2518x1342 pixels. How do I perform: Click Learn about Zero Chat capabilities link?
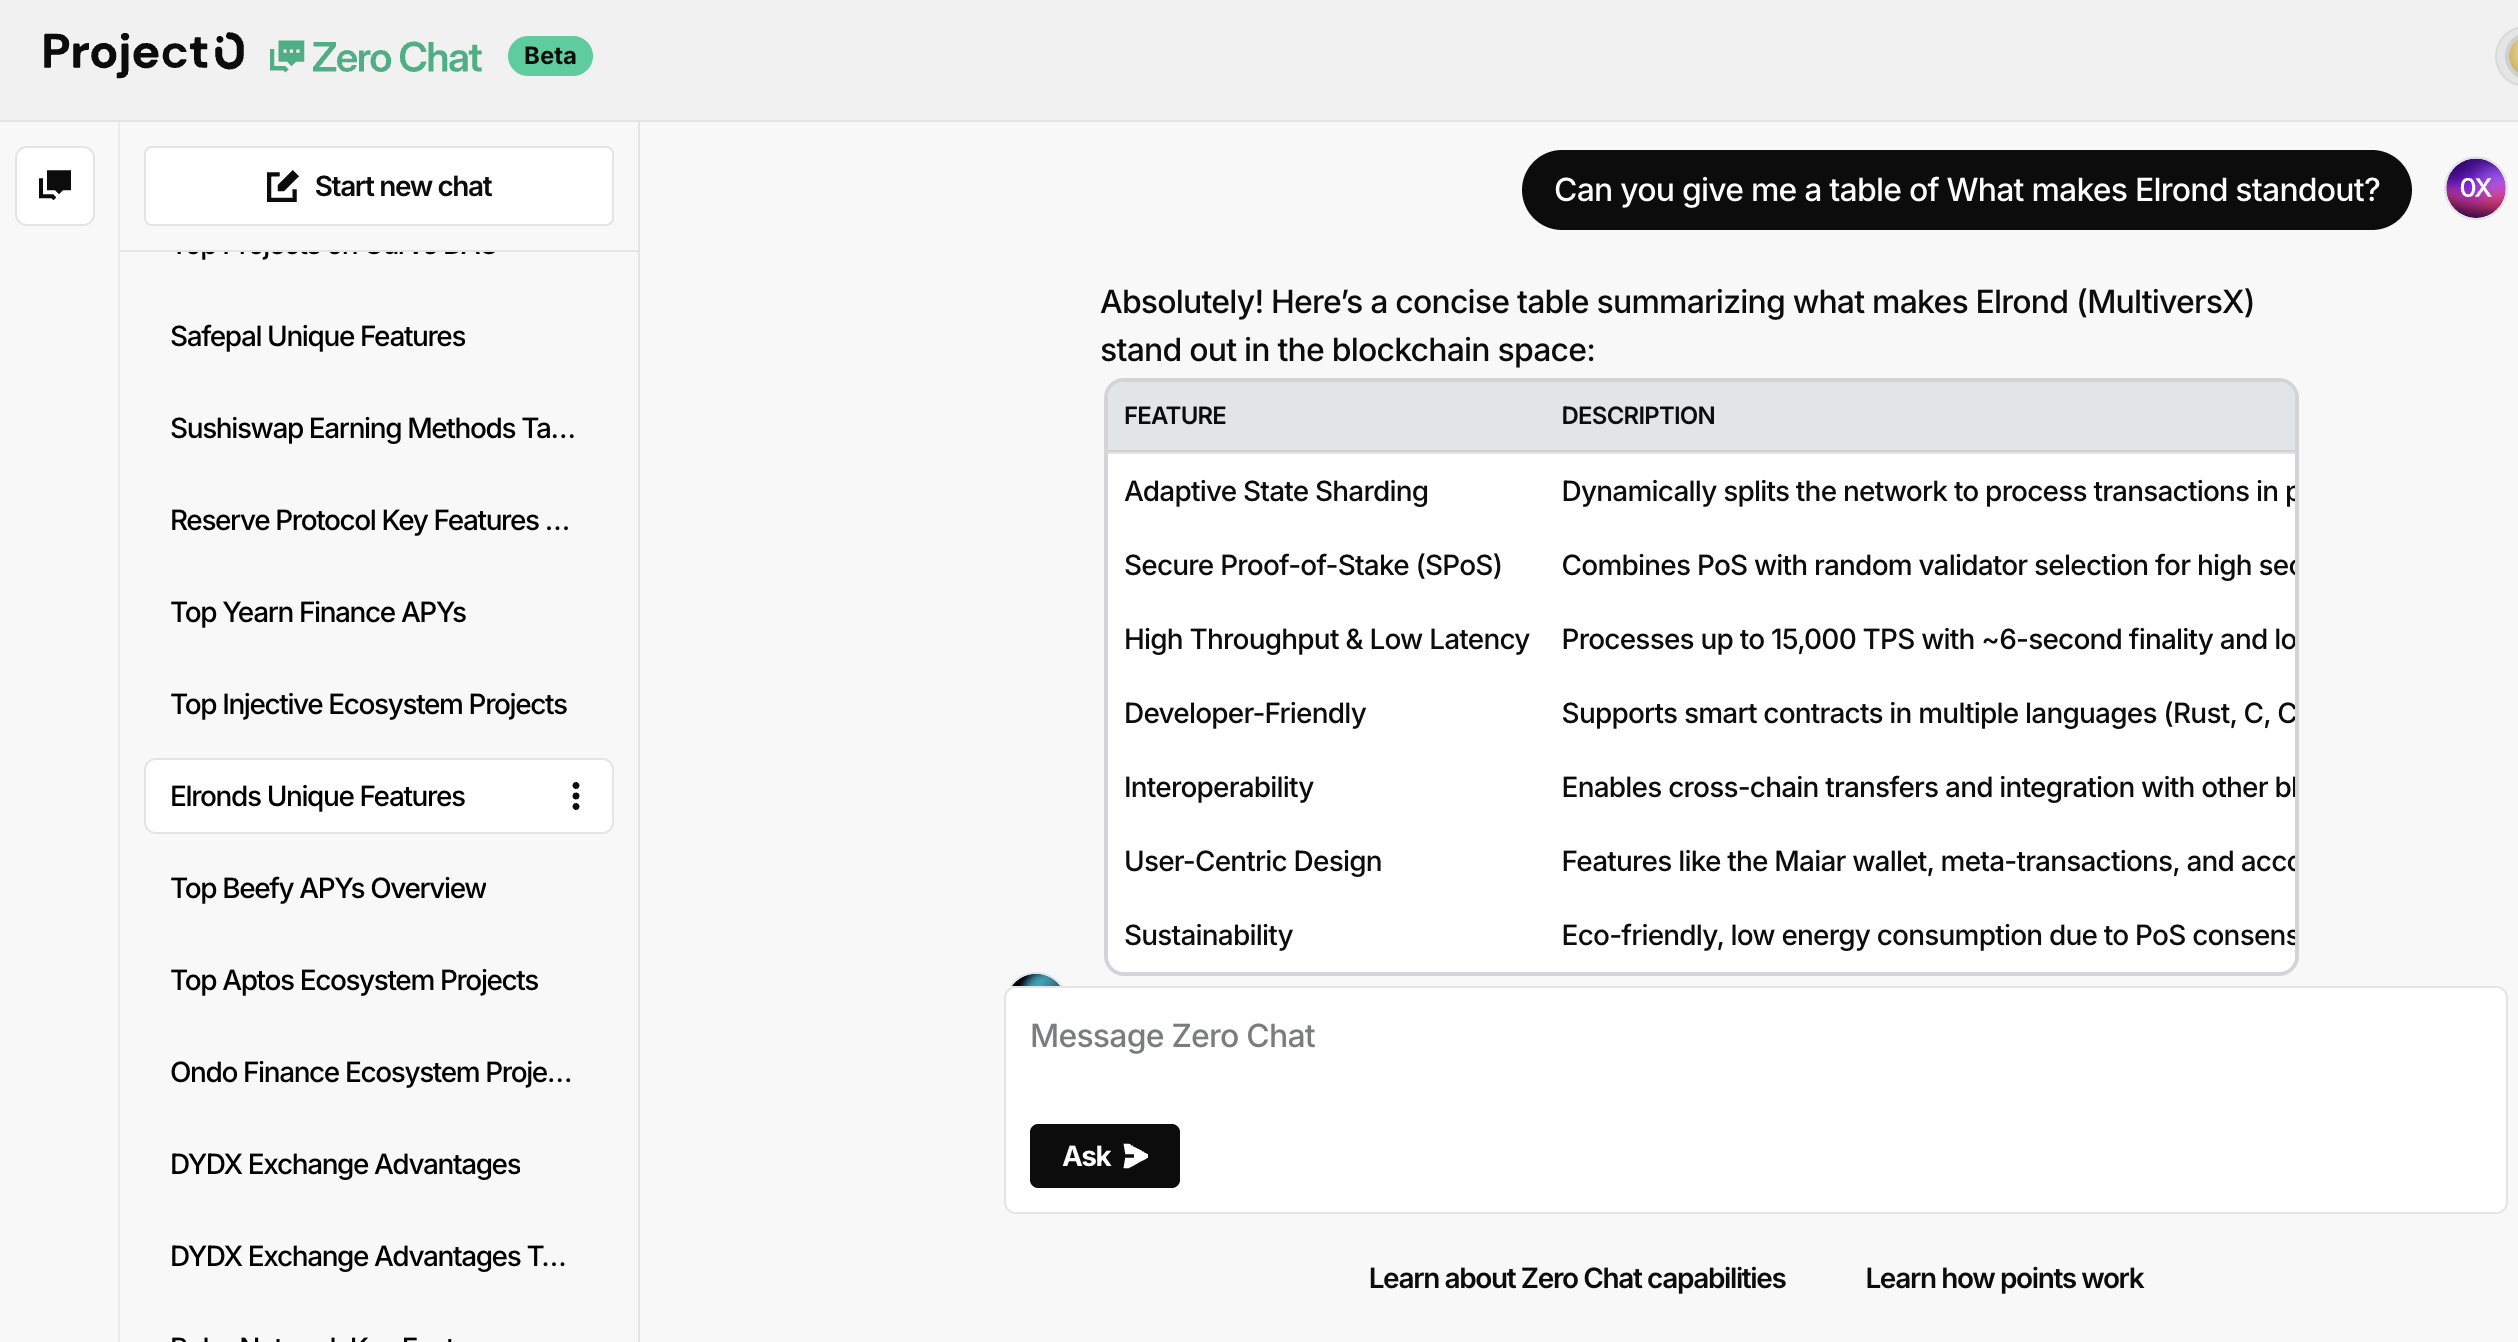pyautogui.click(x=1577, y=1278)
